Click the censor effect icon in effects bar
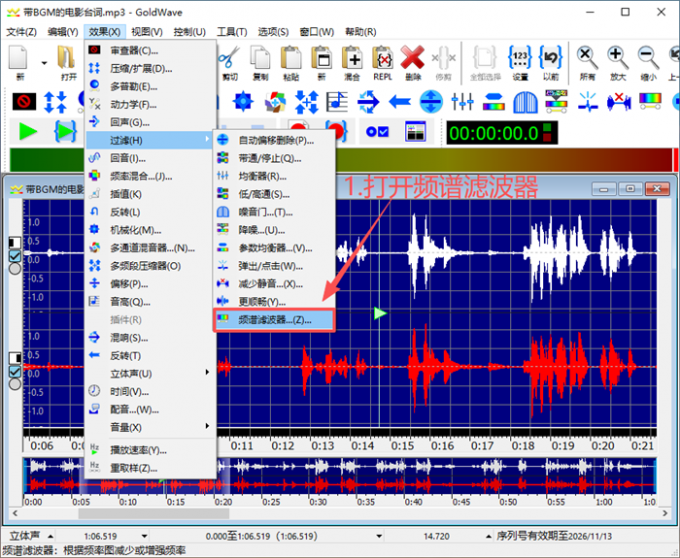 24,102
